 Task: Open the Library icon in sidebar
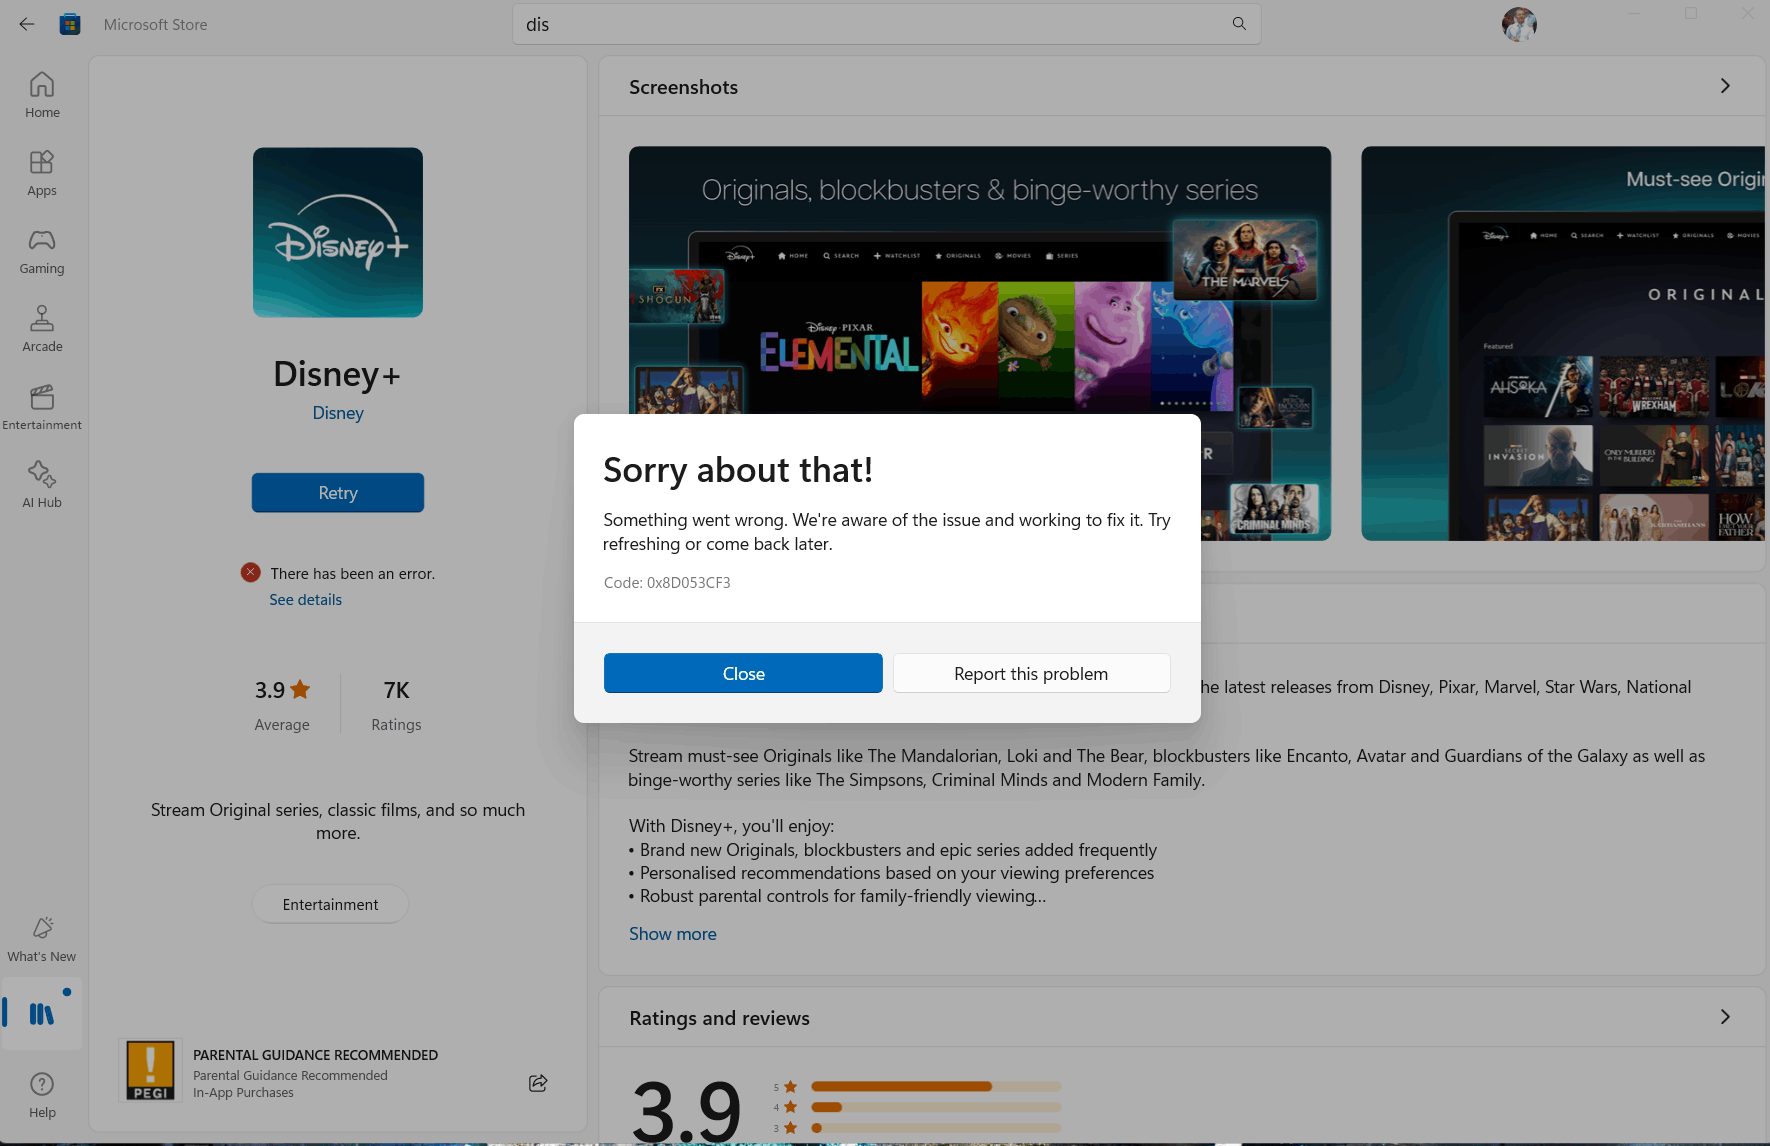coord(42,1014)
